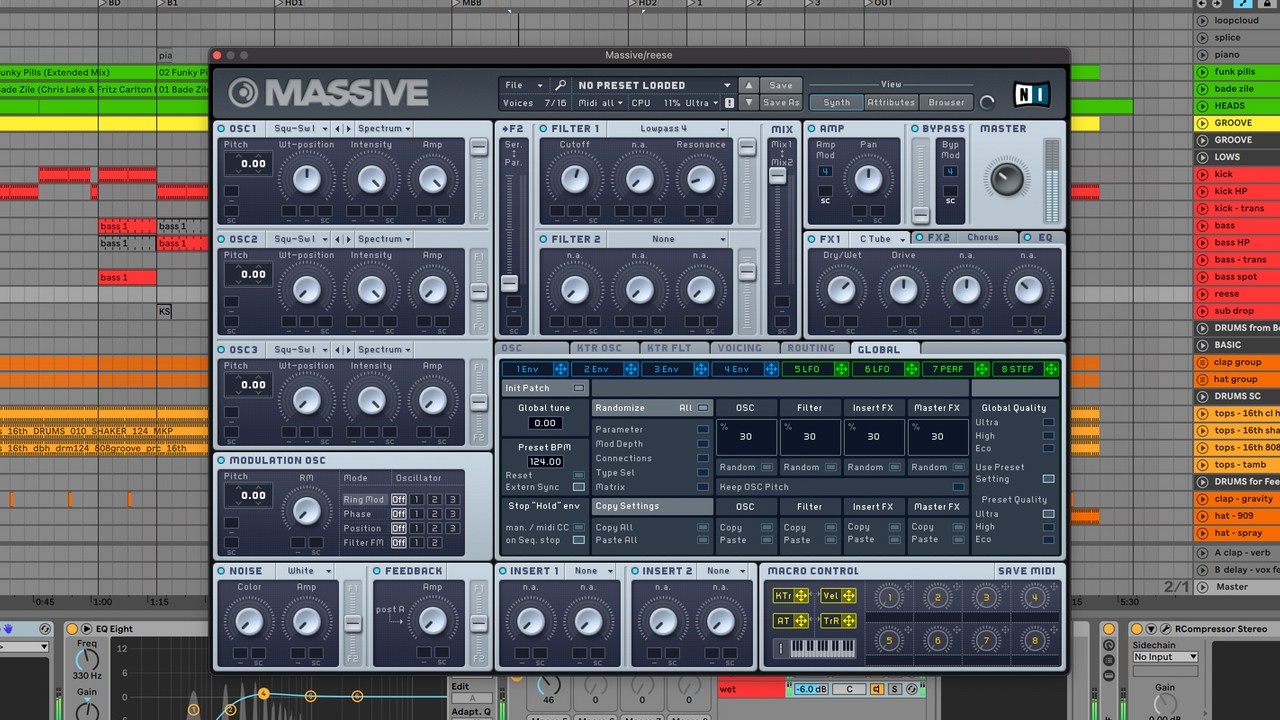Image resolution: width=1280 pixels, height=720 pixels.
Task: Click the KTr macro crosshair icon
Action: coord(800,596)
